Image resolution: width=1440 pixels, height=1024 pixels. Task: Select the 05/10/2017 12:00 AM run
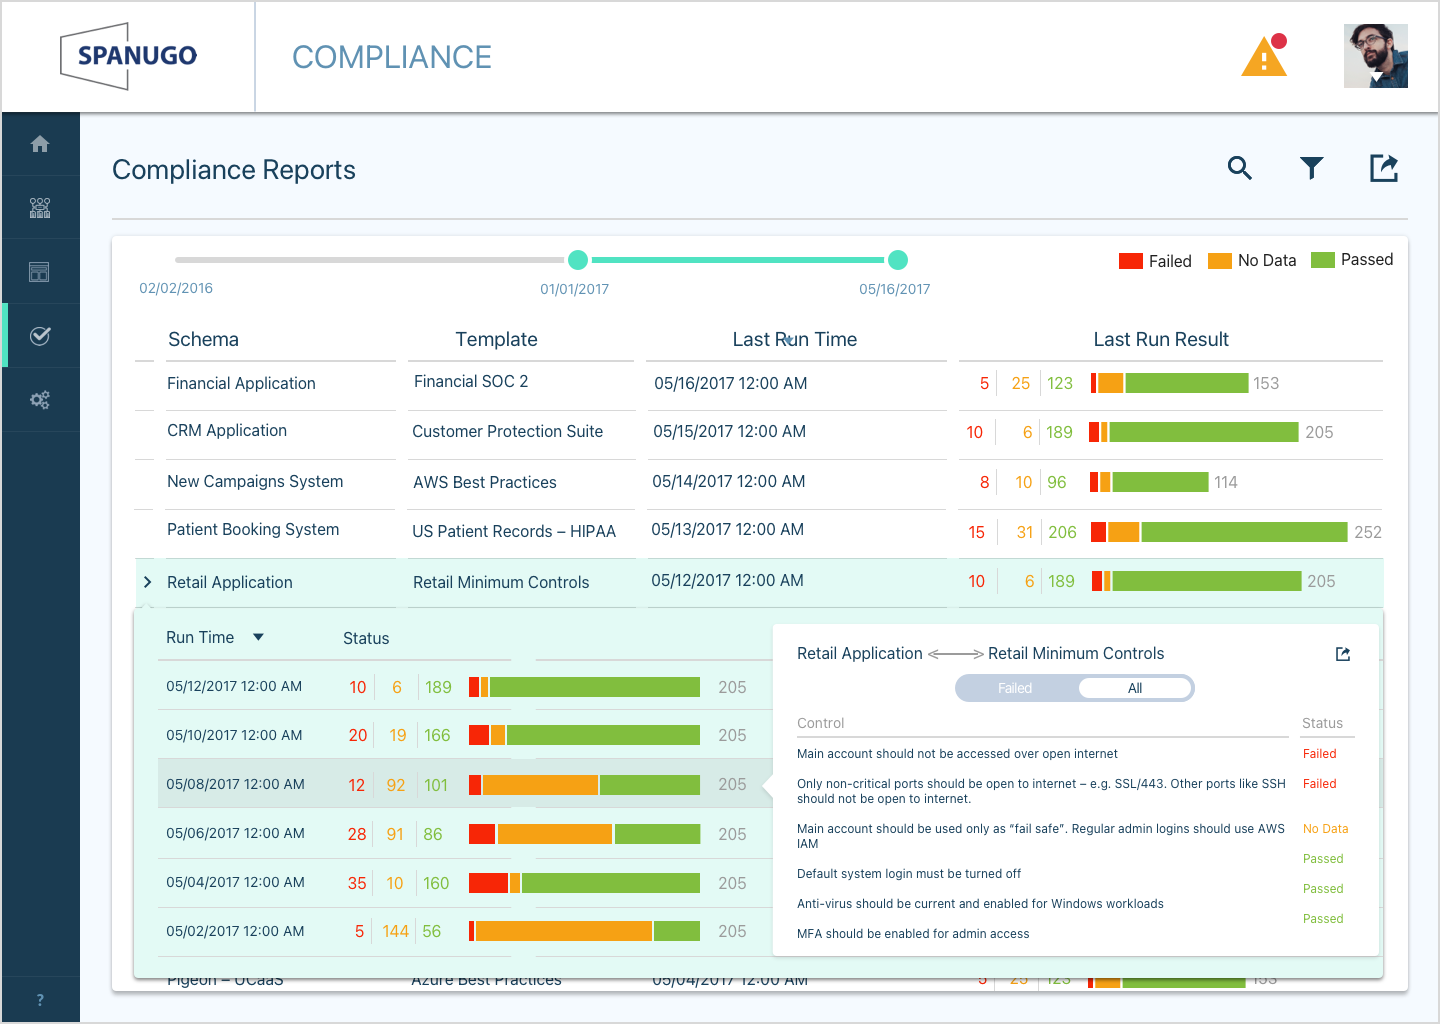pos(234,735)
